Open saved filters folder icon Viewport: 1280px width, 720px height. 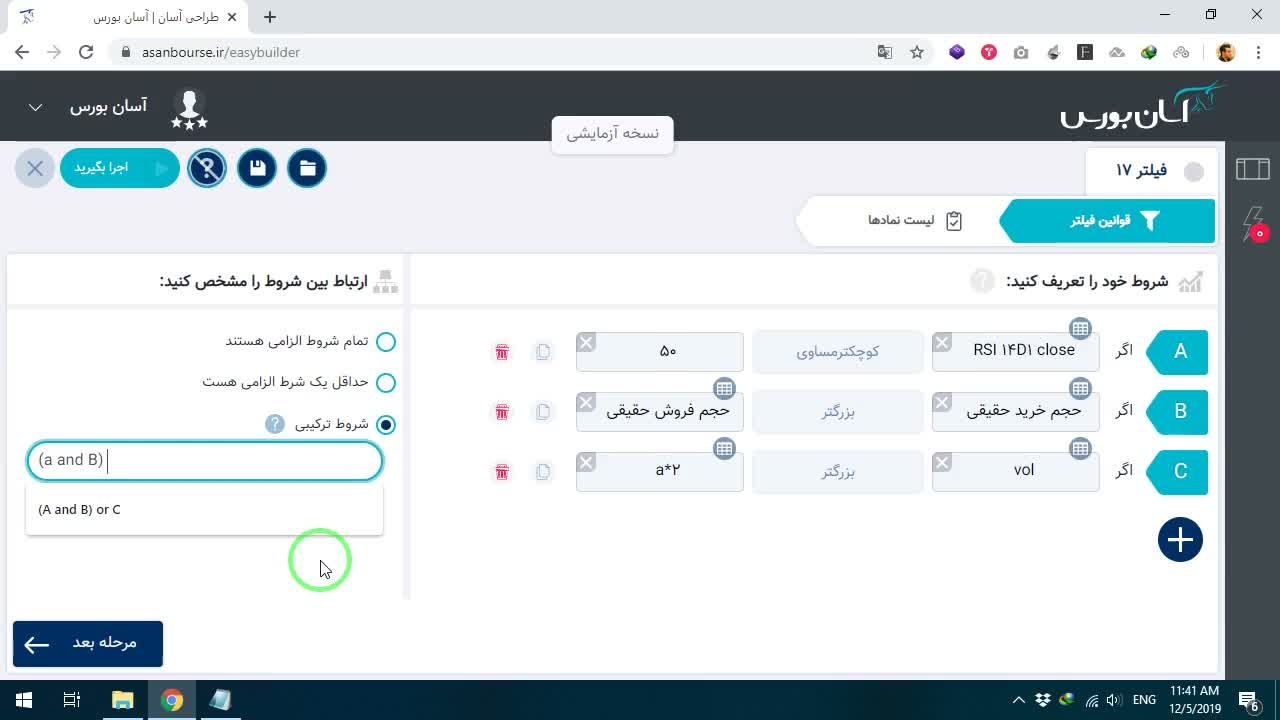(307, 168)
